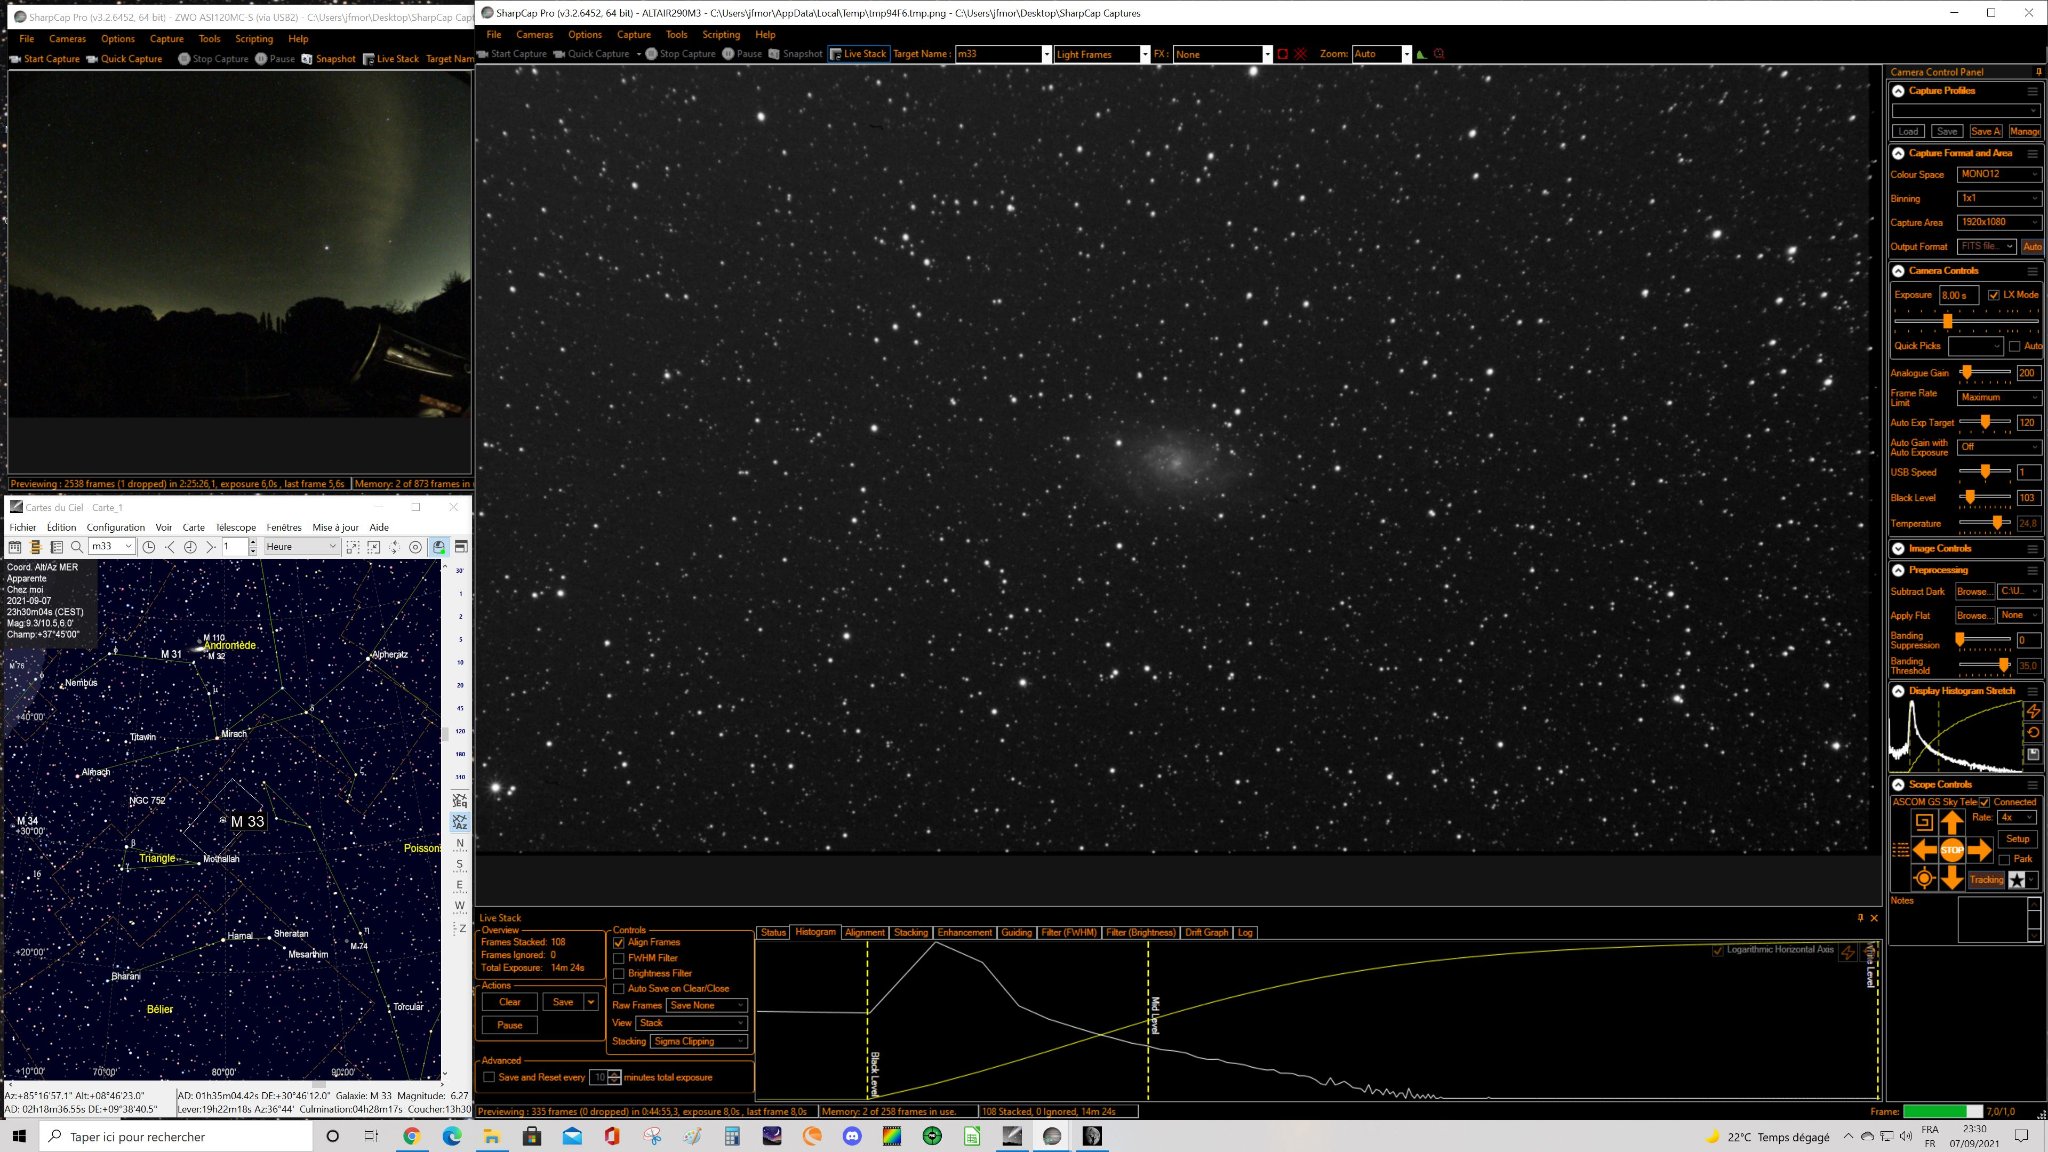Switch to Equatorial coordinates icon in Cartes du Ciel

(459, 801)
